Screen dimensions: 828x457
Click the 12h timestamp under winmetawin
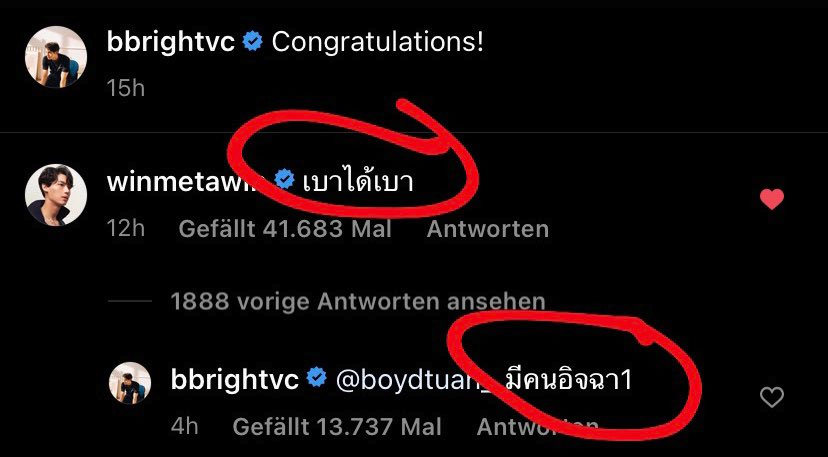click(126, 229)
